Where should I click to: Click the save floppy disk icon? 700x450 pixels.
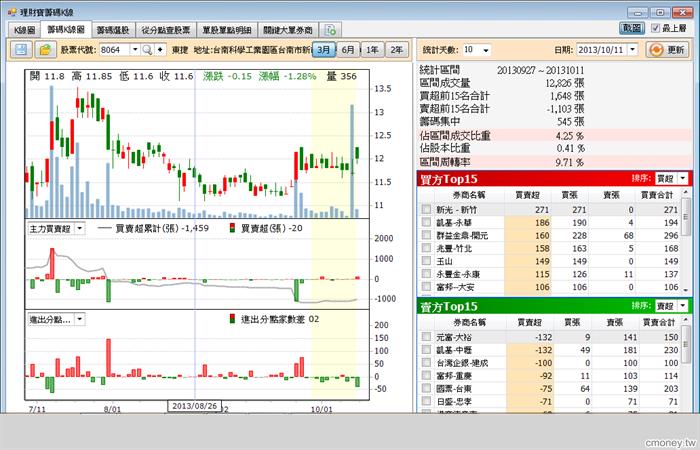(21, 50)
